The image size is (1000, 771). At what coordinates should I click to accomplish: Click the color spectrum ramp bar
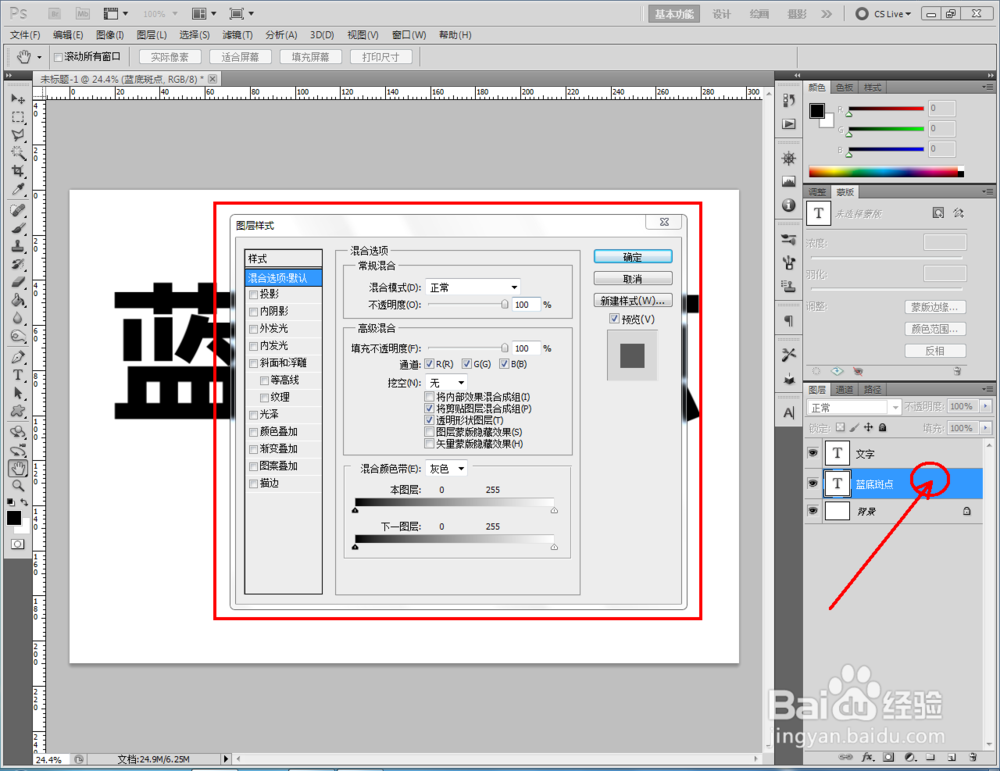click(x=886, y=172)
